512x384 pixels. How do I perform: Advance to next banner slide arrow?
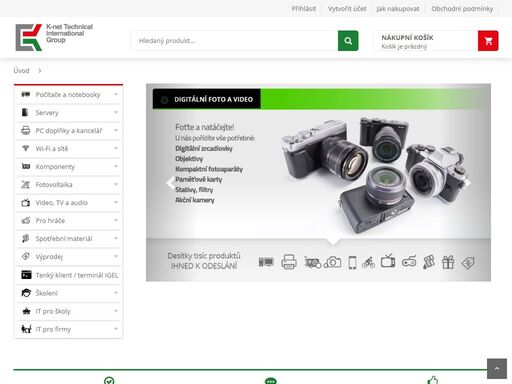(x=467, y=183)
